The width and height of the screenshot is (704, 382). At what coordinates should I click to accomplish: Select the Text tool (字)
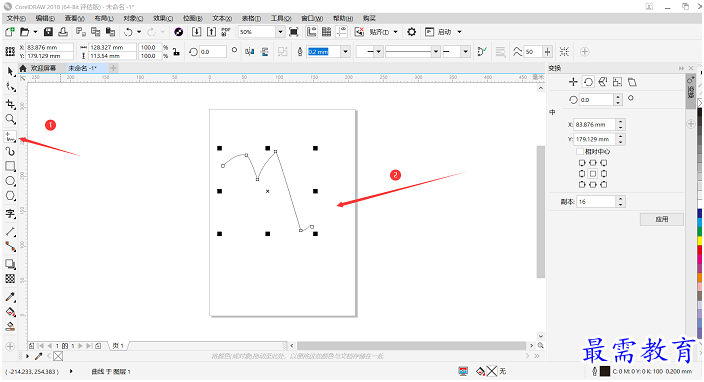(10, 214)
